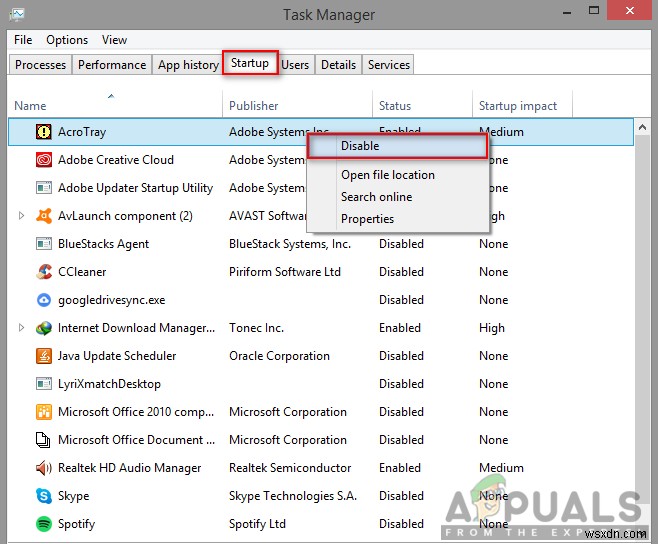Choose Open file location in context menu
Viewport: 658px width, 544px height.
point(388,175)
